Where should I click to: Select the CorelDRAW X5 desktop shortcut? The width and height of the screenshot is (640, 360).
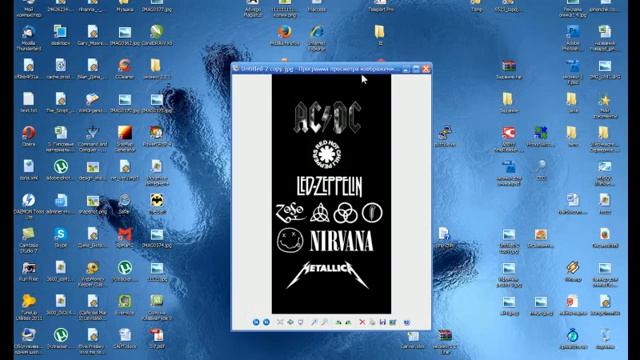click(x=157, y=35)
